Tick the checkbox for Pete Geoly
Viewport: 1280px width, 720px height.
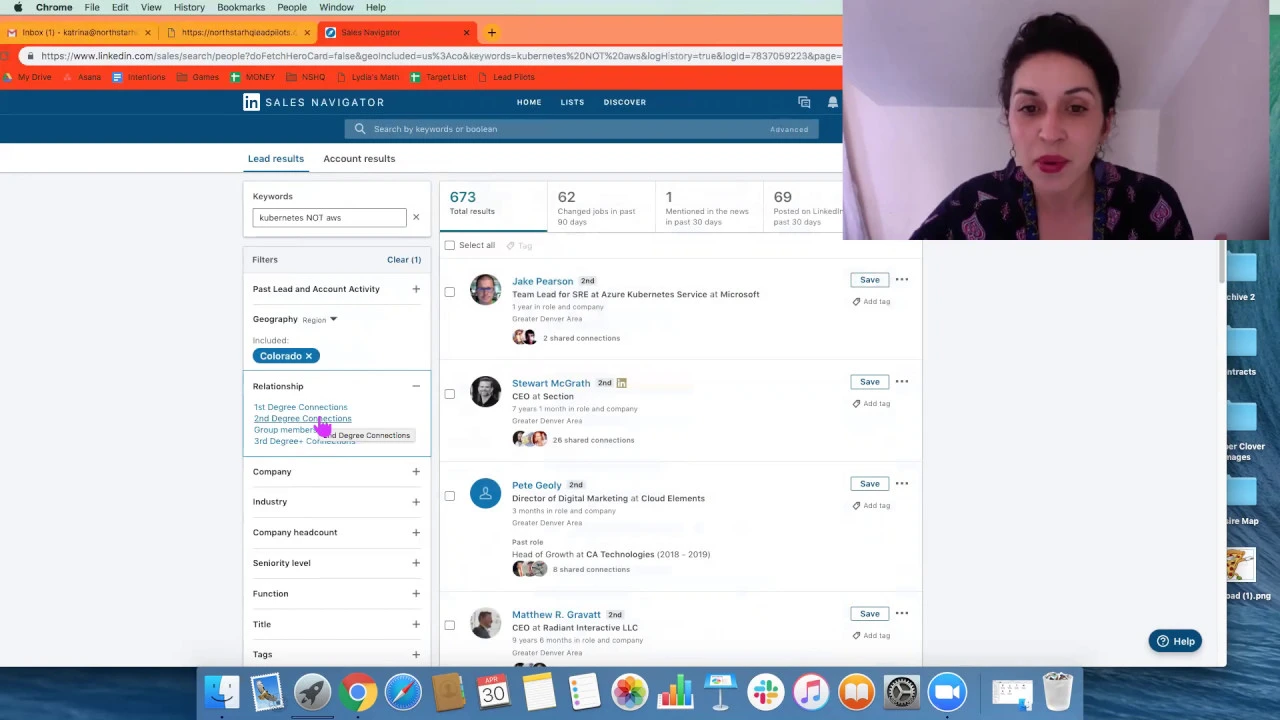(450, 496)
